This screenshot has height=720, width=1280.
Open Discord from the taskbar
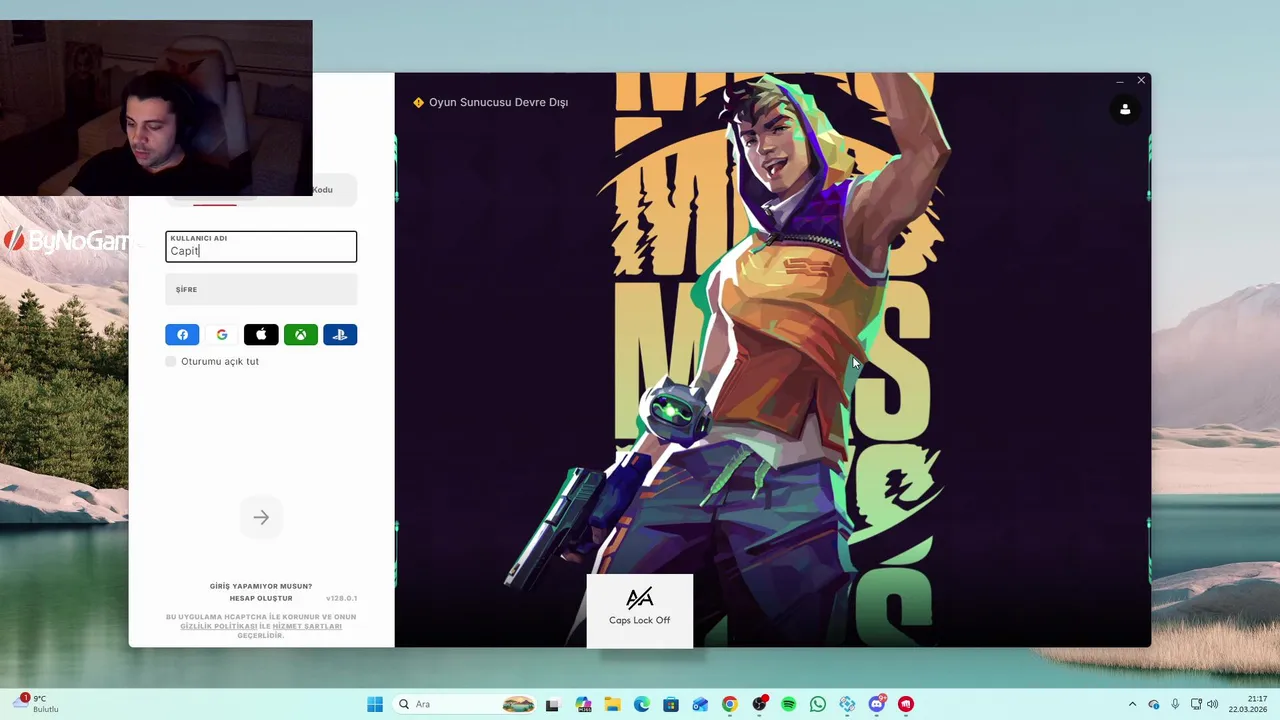click(x=877, y=704)
